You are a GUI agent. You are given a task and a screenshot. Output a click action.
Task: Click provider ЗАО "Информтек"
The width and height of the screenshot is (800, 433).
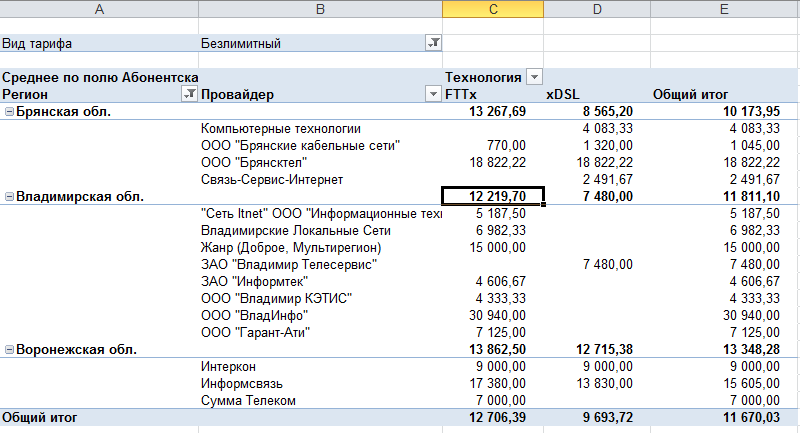[255, 282]
